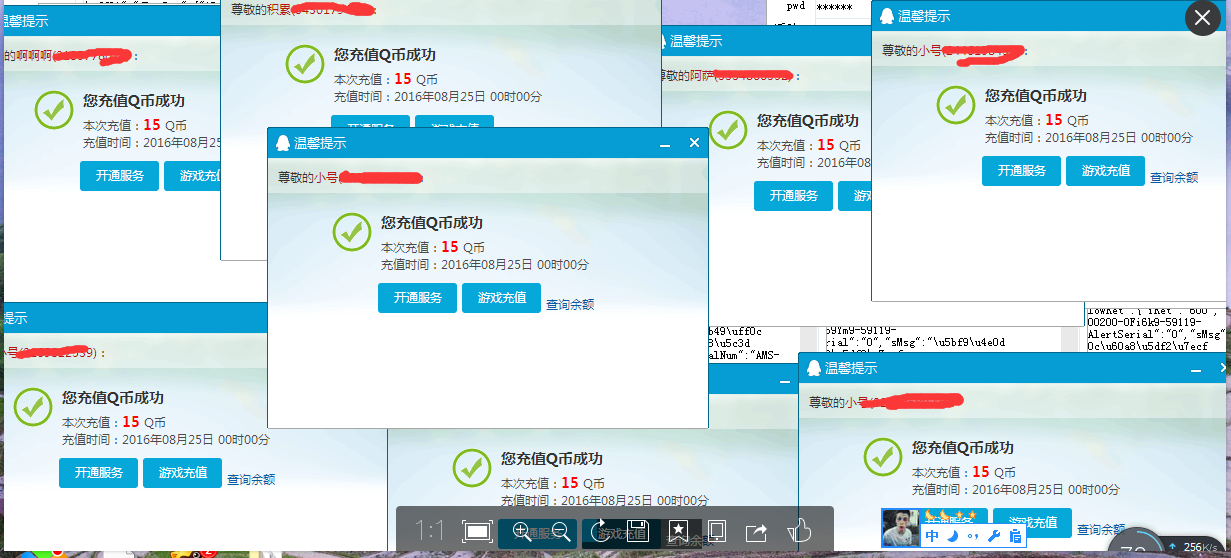The height and width of the screenshot is (558, 1231).
Task: Add the image to favorites with the star icon
Action: [x=678, y=531]
